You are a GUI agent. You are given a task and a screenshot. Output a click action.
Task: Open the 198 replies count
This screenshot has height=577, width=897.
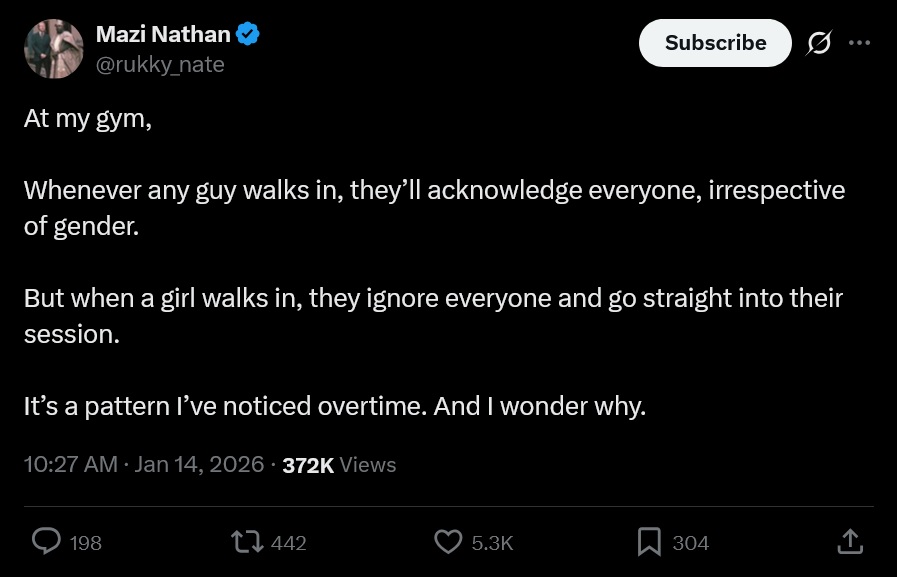tap(86, 542)
